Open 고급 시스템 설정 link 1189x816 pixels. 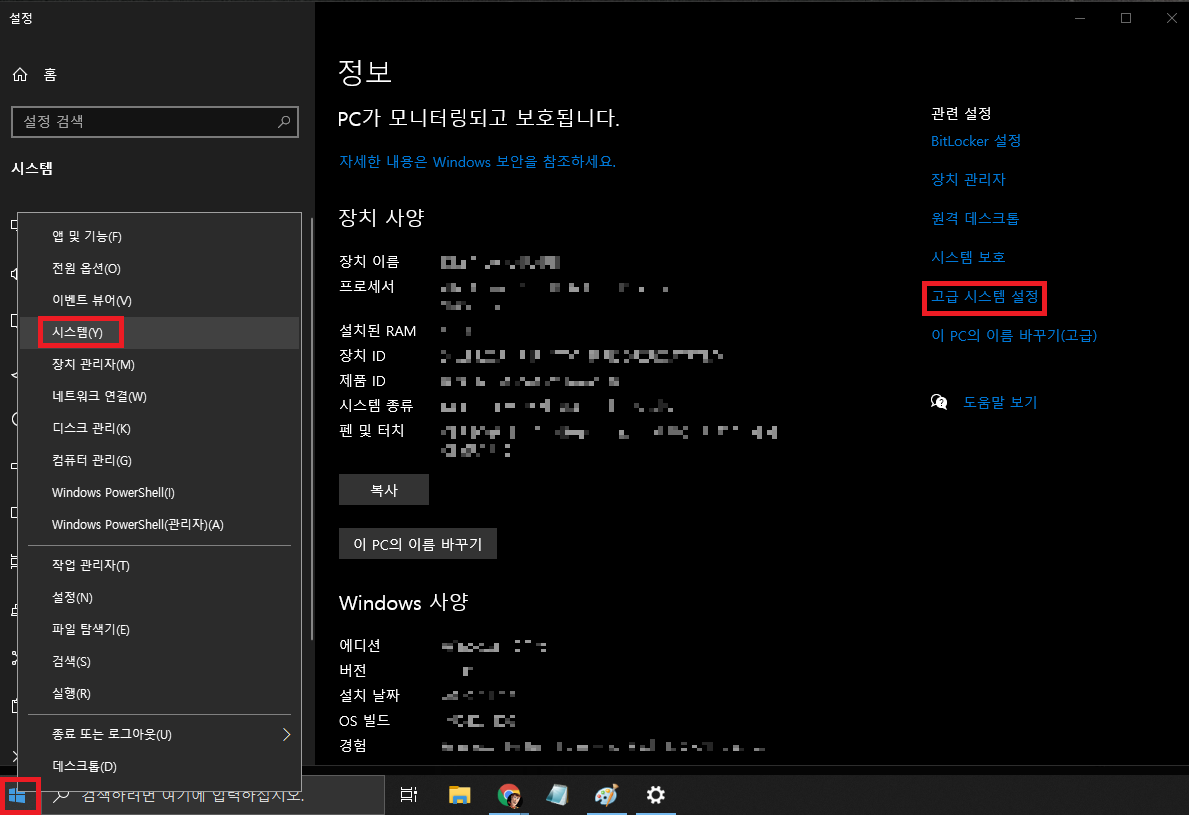[984, 297]
